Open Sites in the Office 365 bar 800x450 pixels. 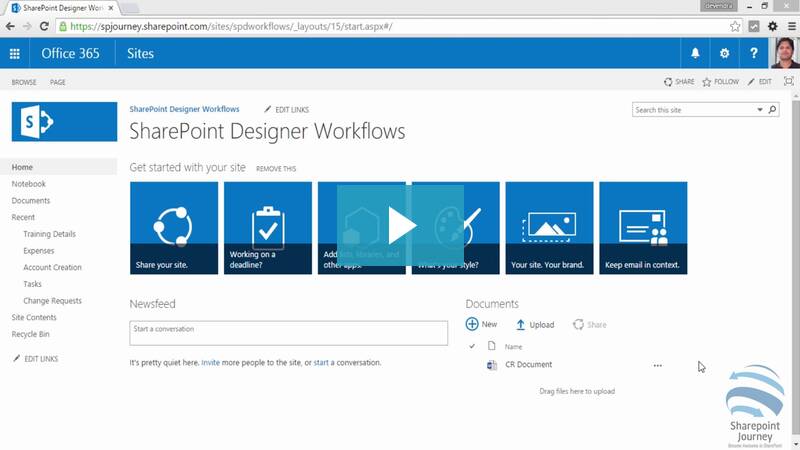coord(140,53)
